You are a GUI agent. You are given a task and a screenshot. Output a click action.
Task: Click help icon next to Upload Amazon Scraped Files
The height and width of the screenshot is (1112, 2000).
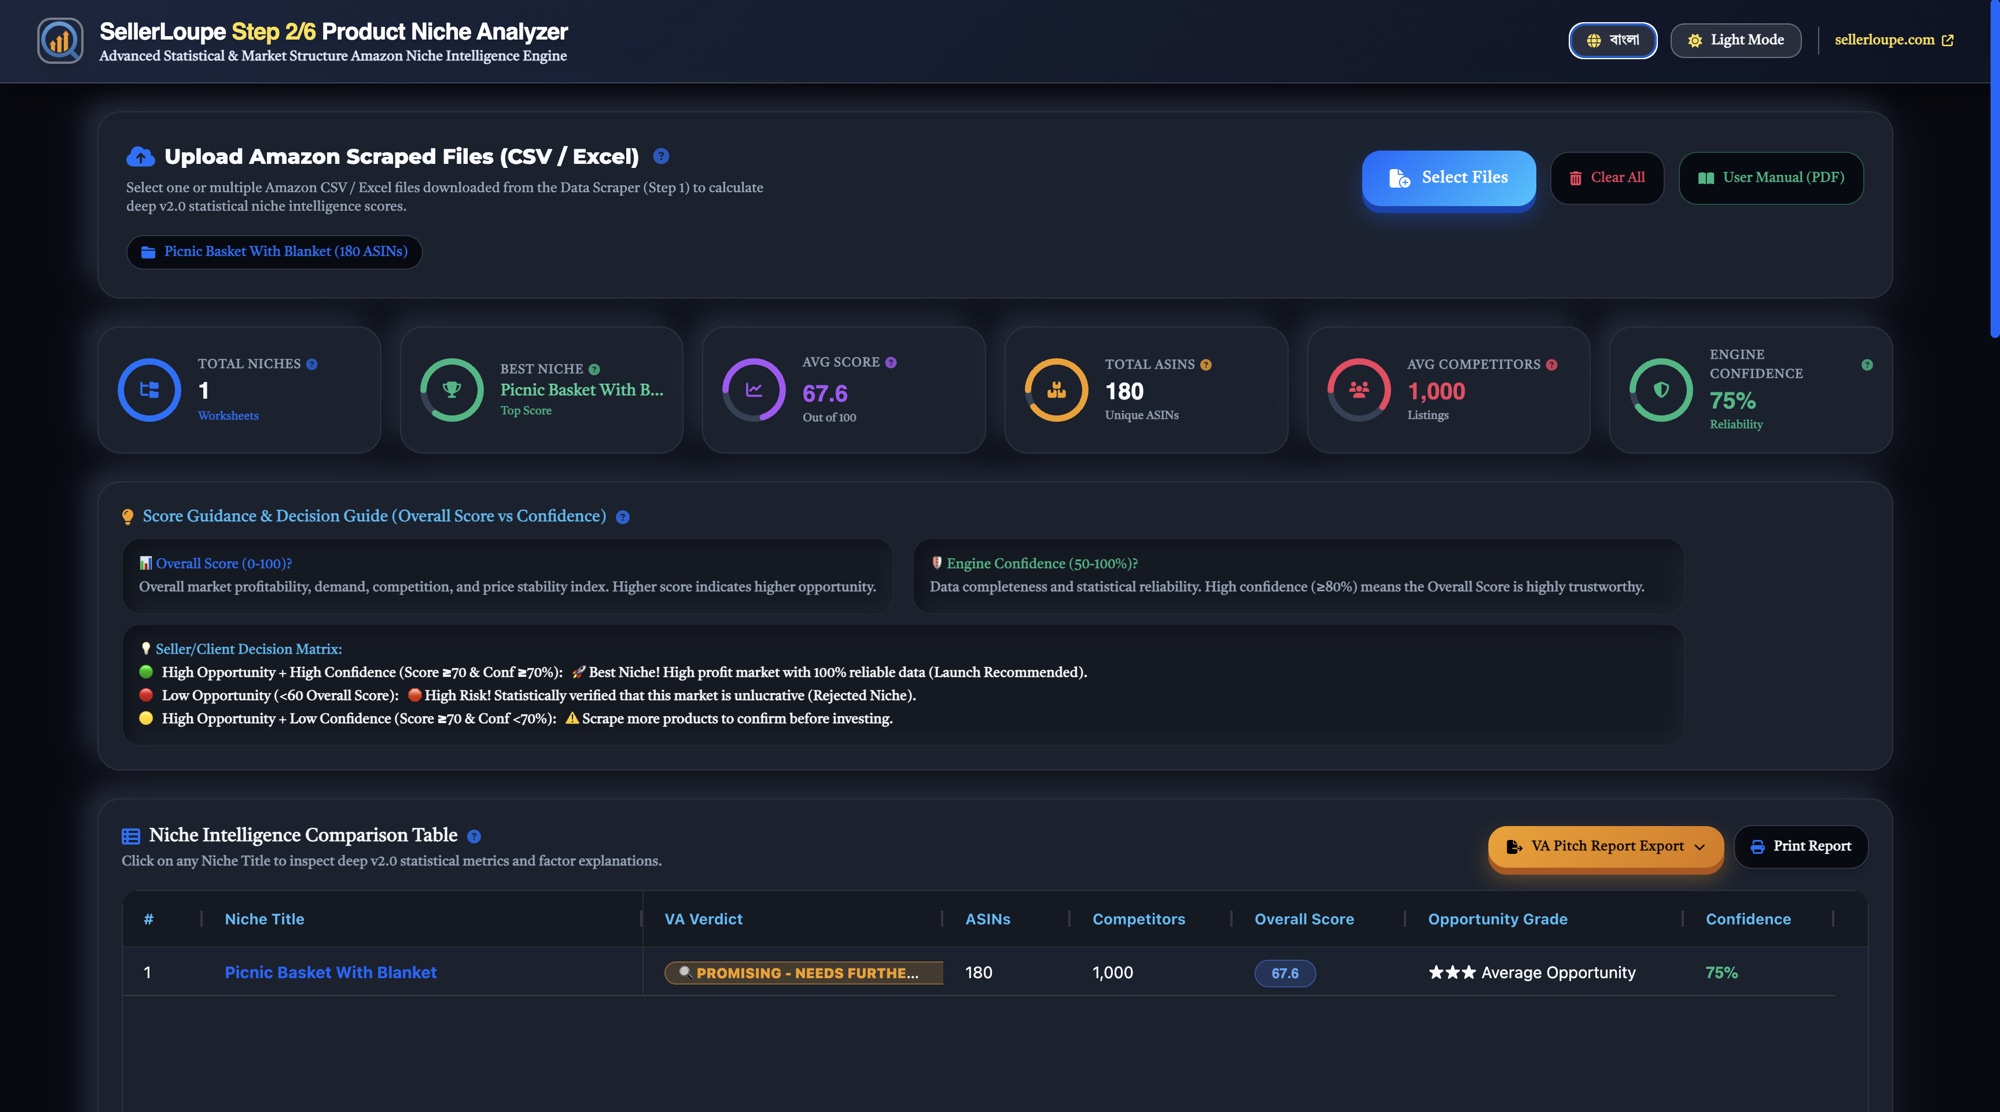click(661, 156)
